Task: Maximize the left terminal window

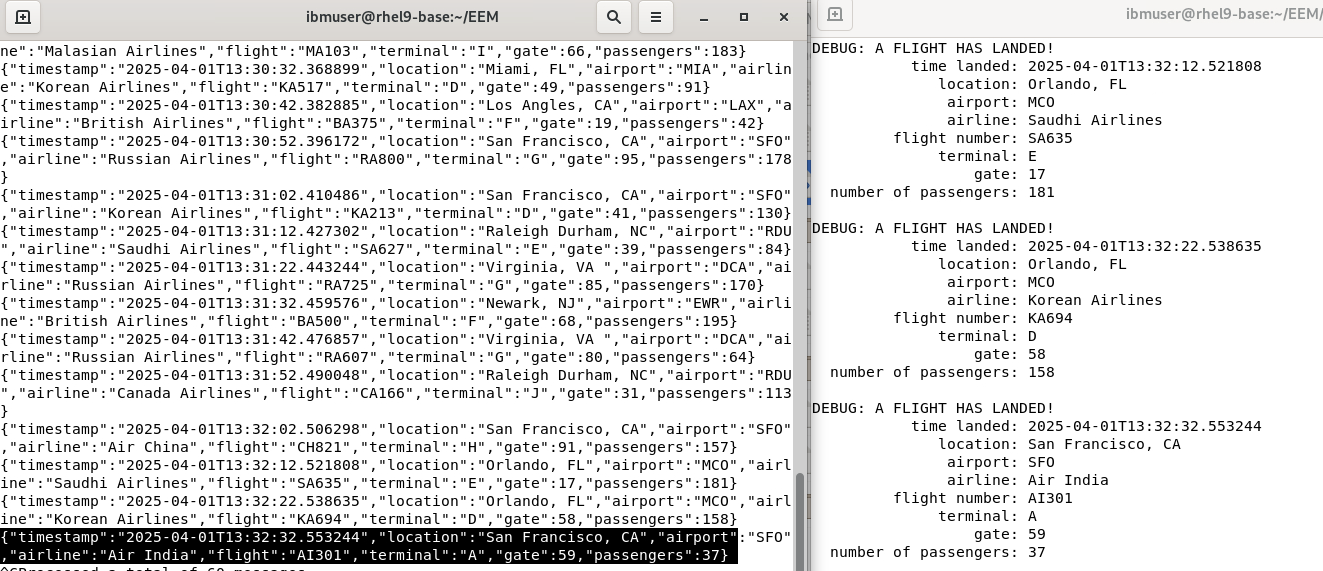Action: [743, 17]
